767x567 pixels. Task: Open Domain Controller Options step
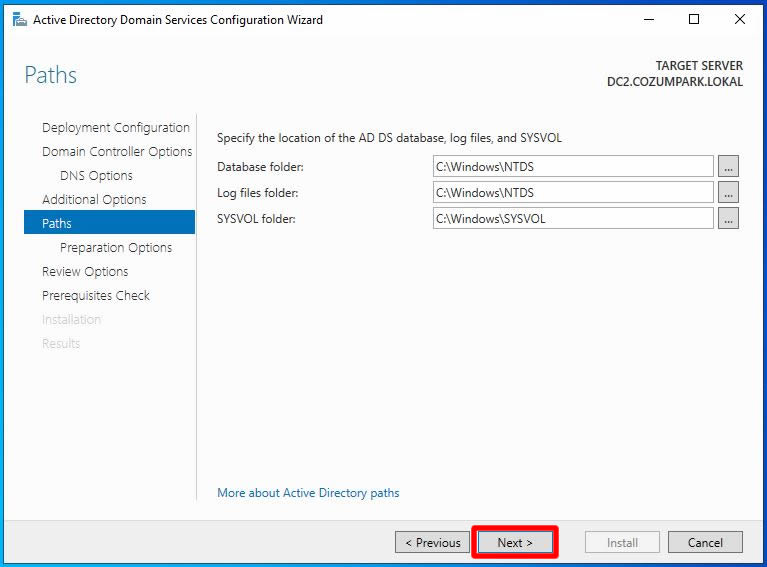pos(117,152)
